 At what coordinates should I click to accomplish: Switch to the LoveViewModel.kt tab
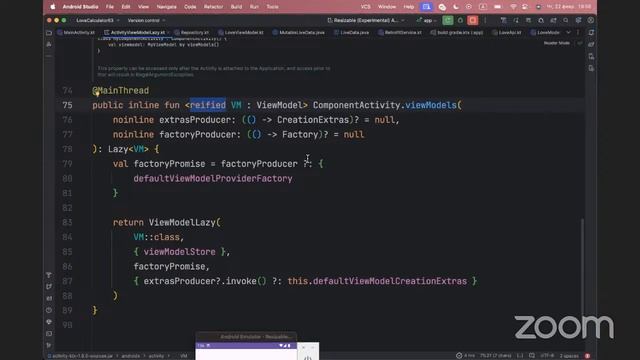[x=241, y=33]
